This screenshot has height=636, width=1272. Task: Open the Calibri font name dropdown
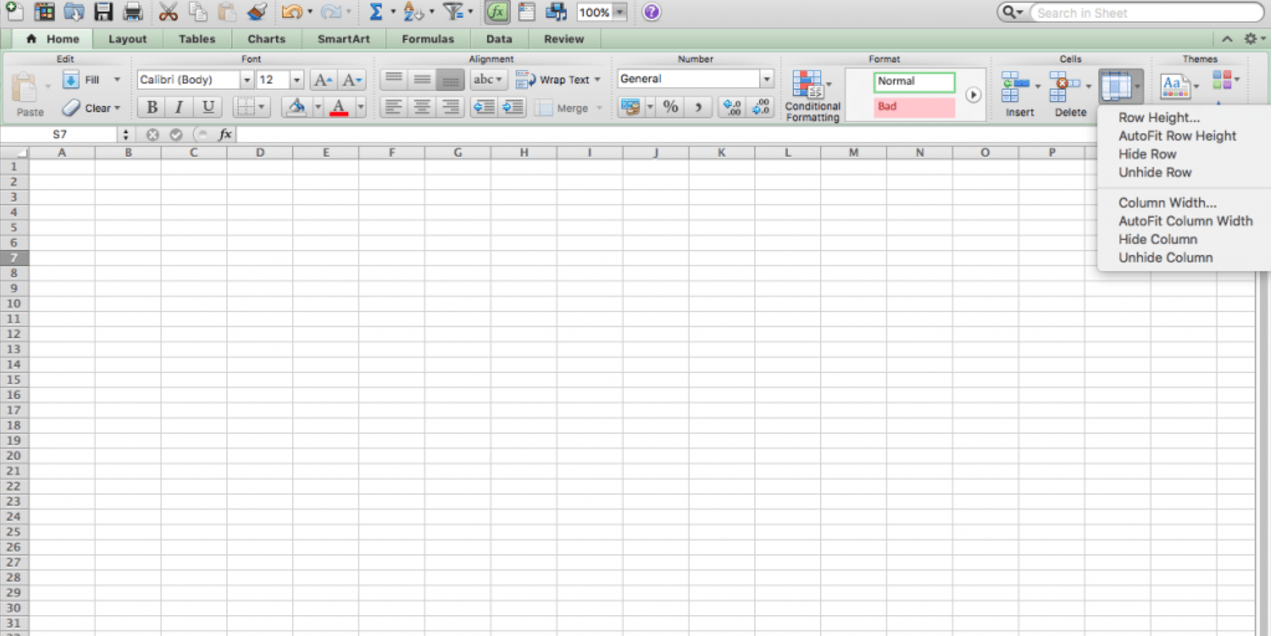246,80
